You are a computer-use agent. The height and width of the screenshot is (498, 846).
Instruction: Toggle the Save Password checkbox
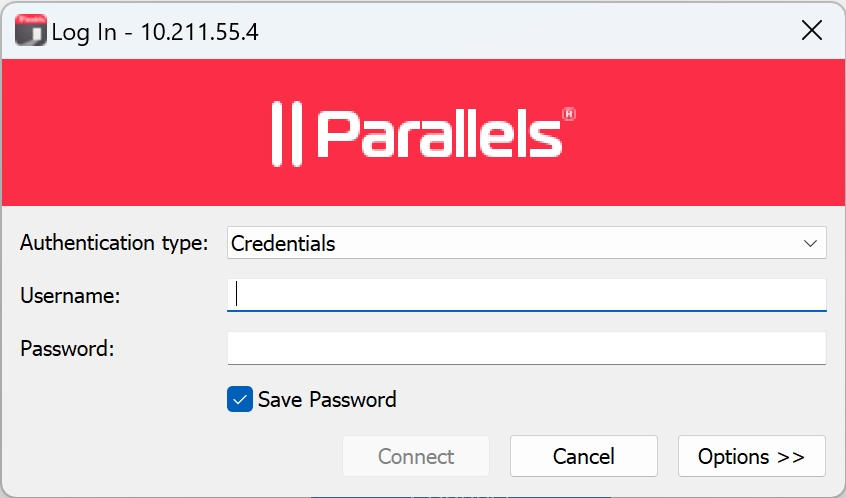[x=240, y=400]
